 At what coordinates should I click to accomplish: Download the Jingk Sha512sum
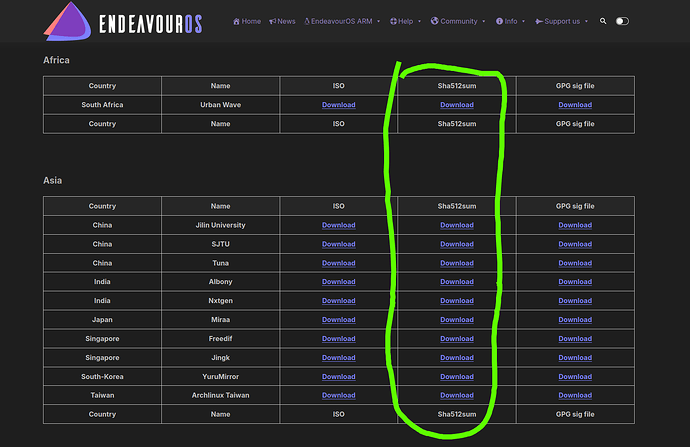(457, 357)
